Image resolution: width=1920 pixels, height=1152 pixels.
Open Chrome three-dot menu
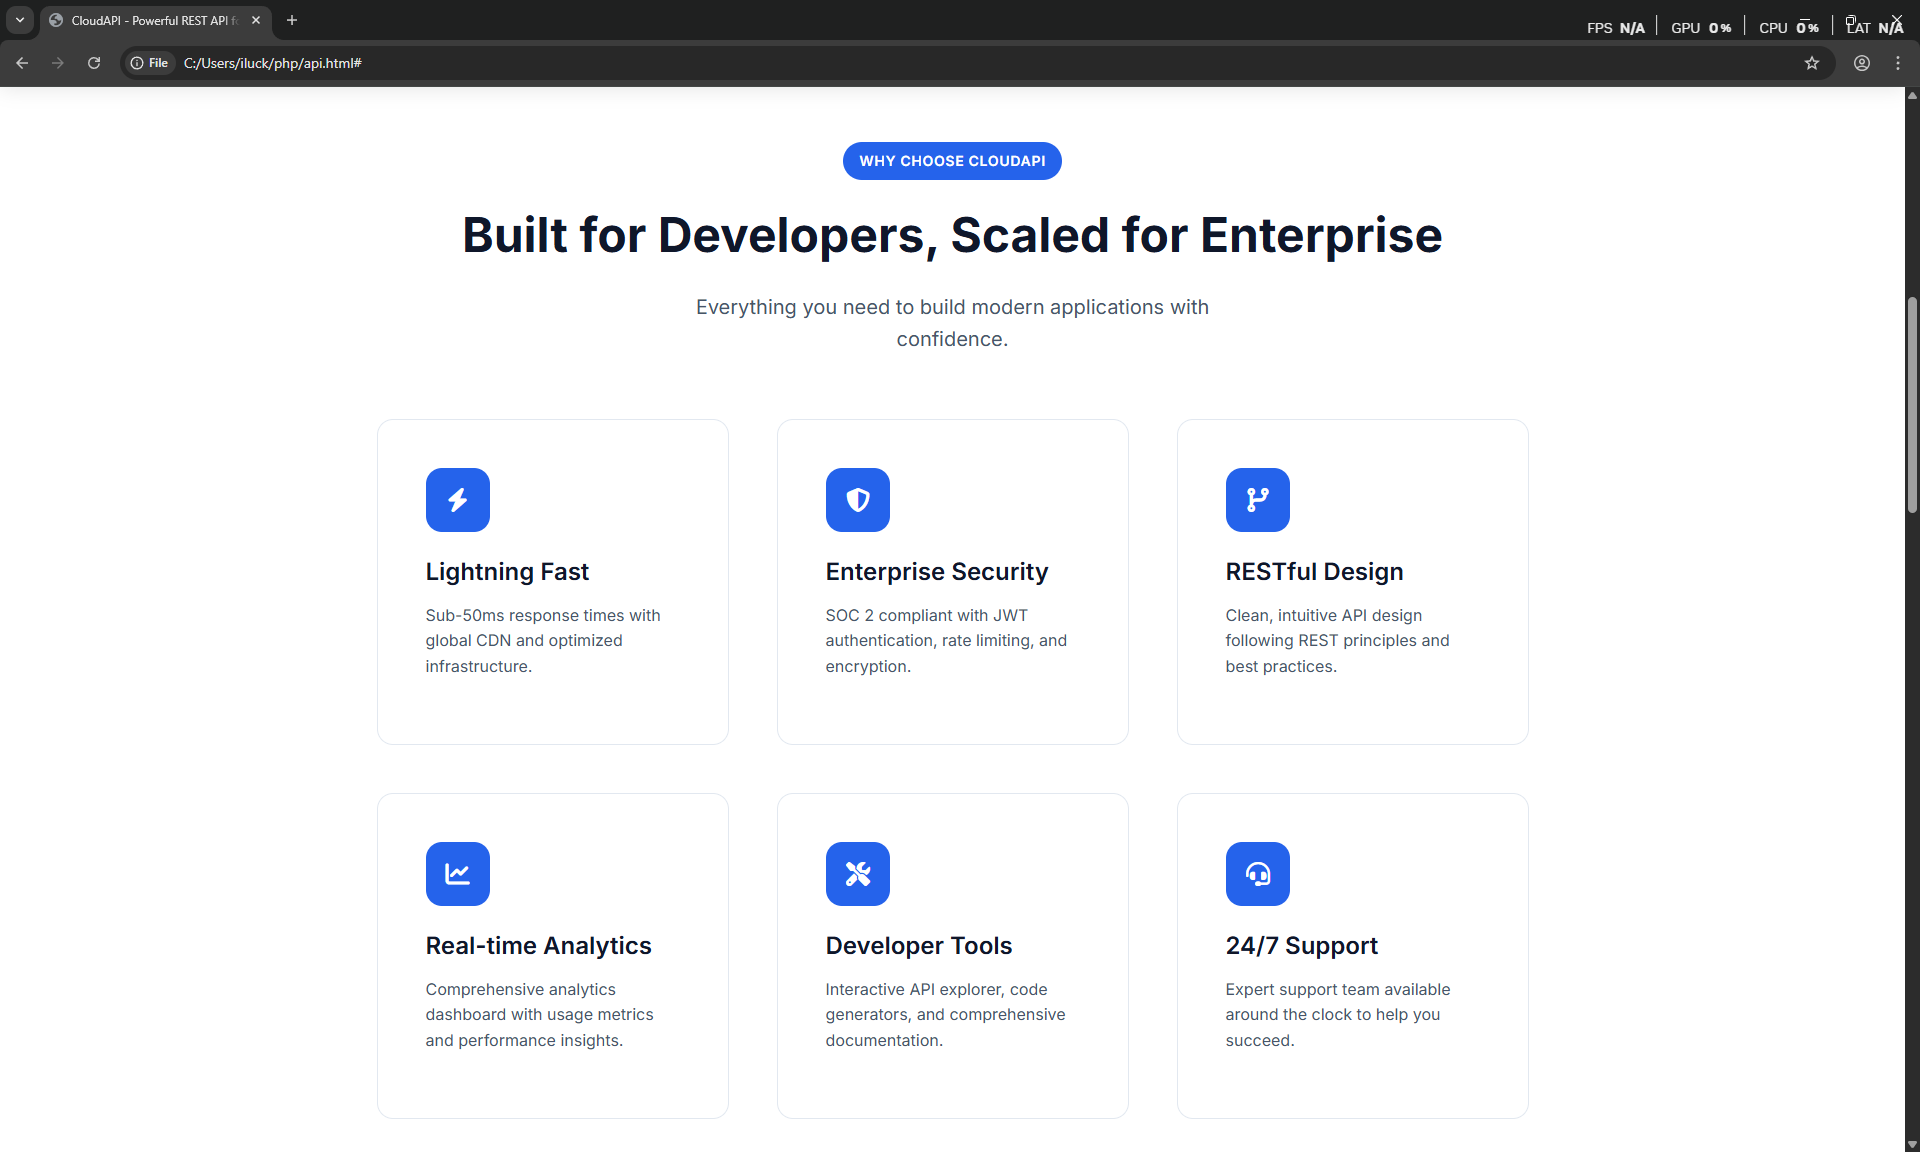(1897, 63)
